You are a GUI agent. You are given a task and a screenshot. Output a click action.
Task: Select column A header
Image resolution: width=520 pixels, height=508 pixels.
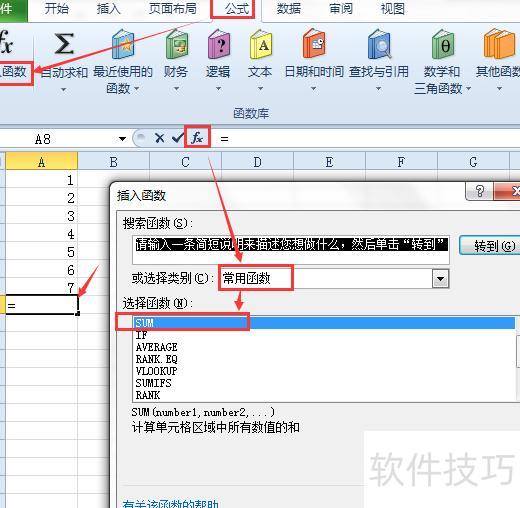[x=42, y=162]
